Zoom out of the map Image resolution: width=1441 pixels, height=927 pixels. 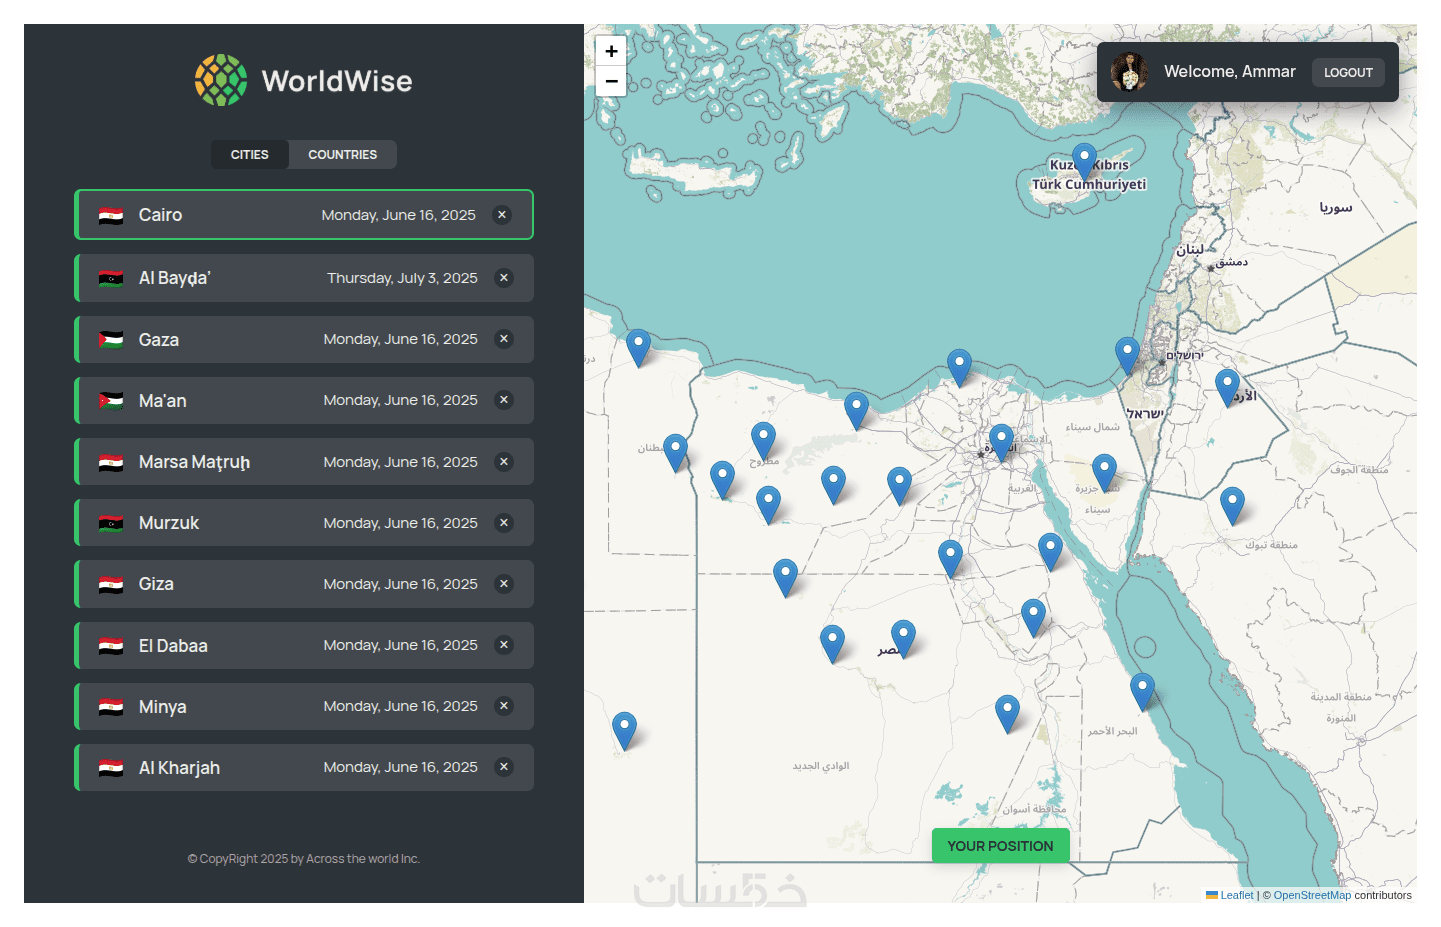click(611, 81)
